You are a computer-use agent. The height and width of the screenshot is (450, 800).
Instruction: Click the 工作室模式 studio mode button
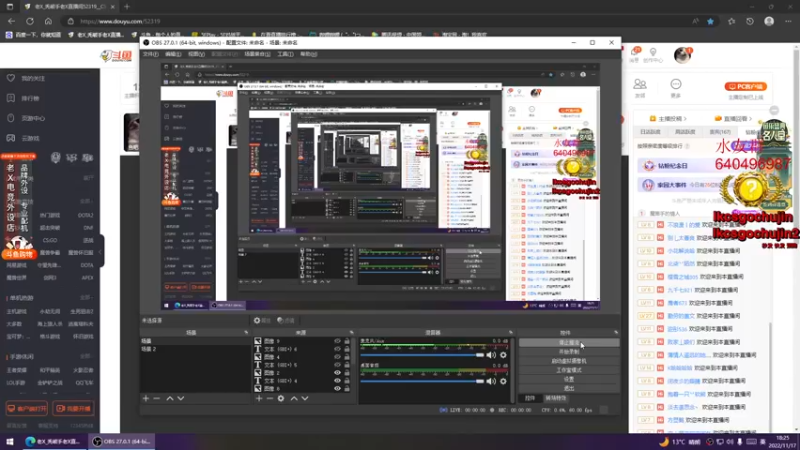[x=569, y=370]
